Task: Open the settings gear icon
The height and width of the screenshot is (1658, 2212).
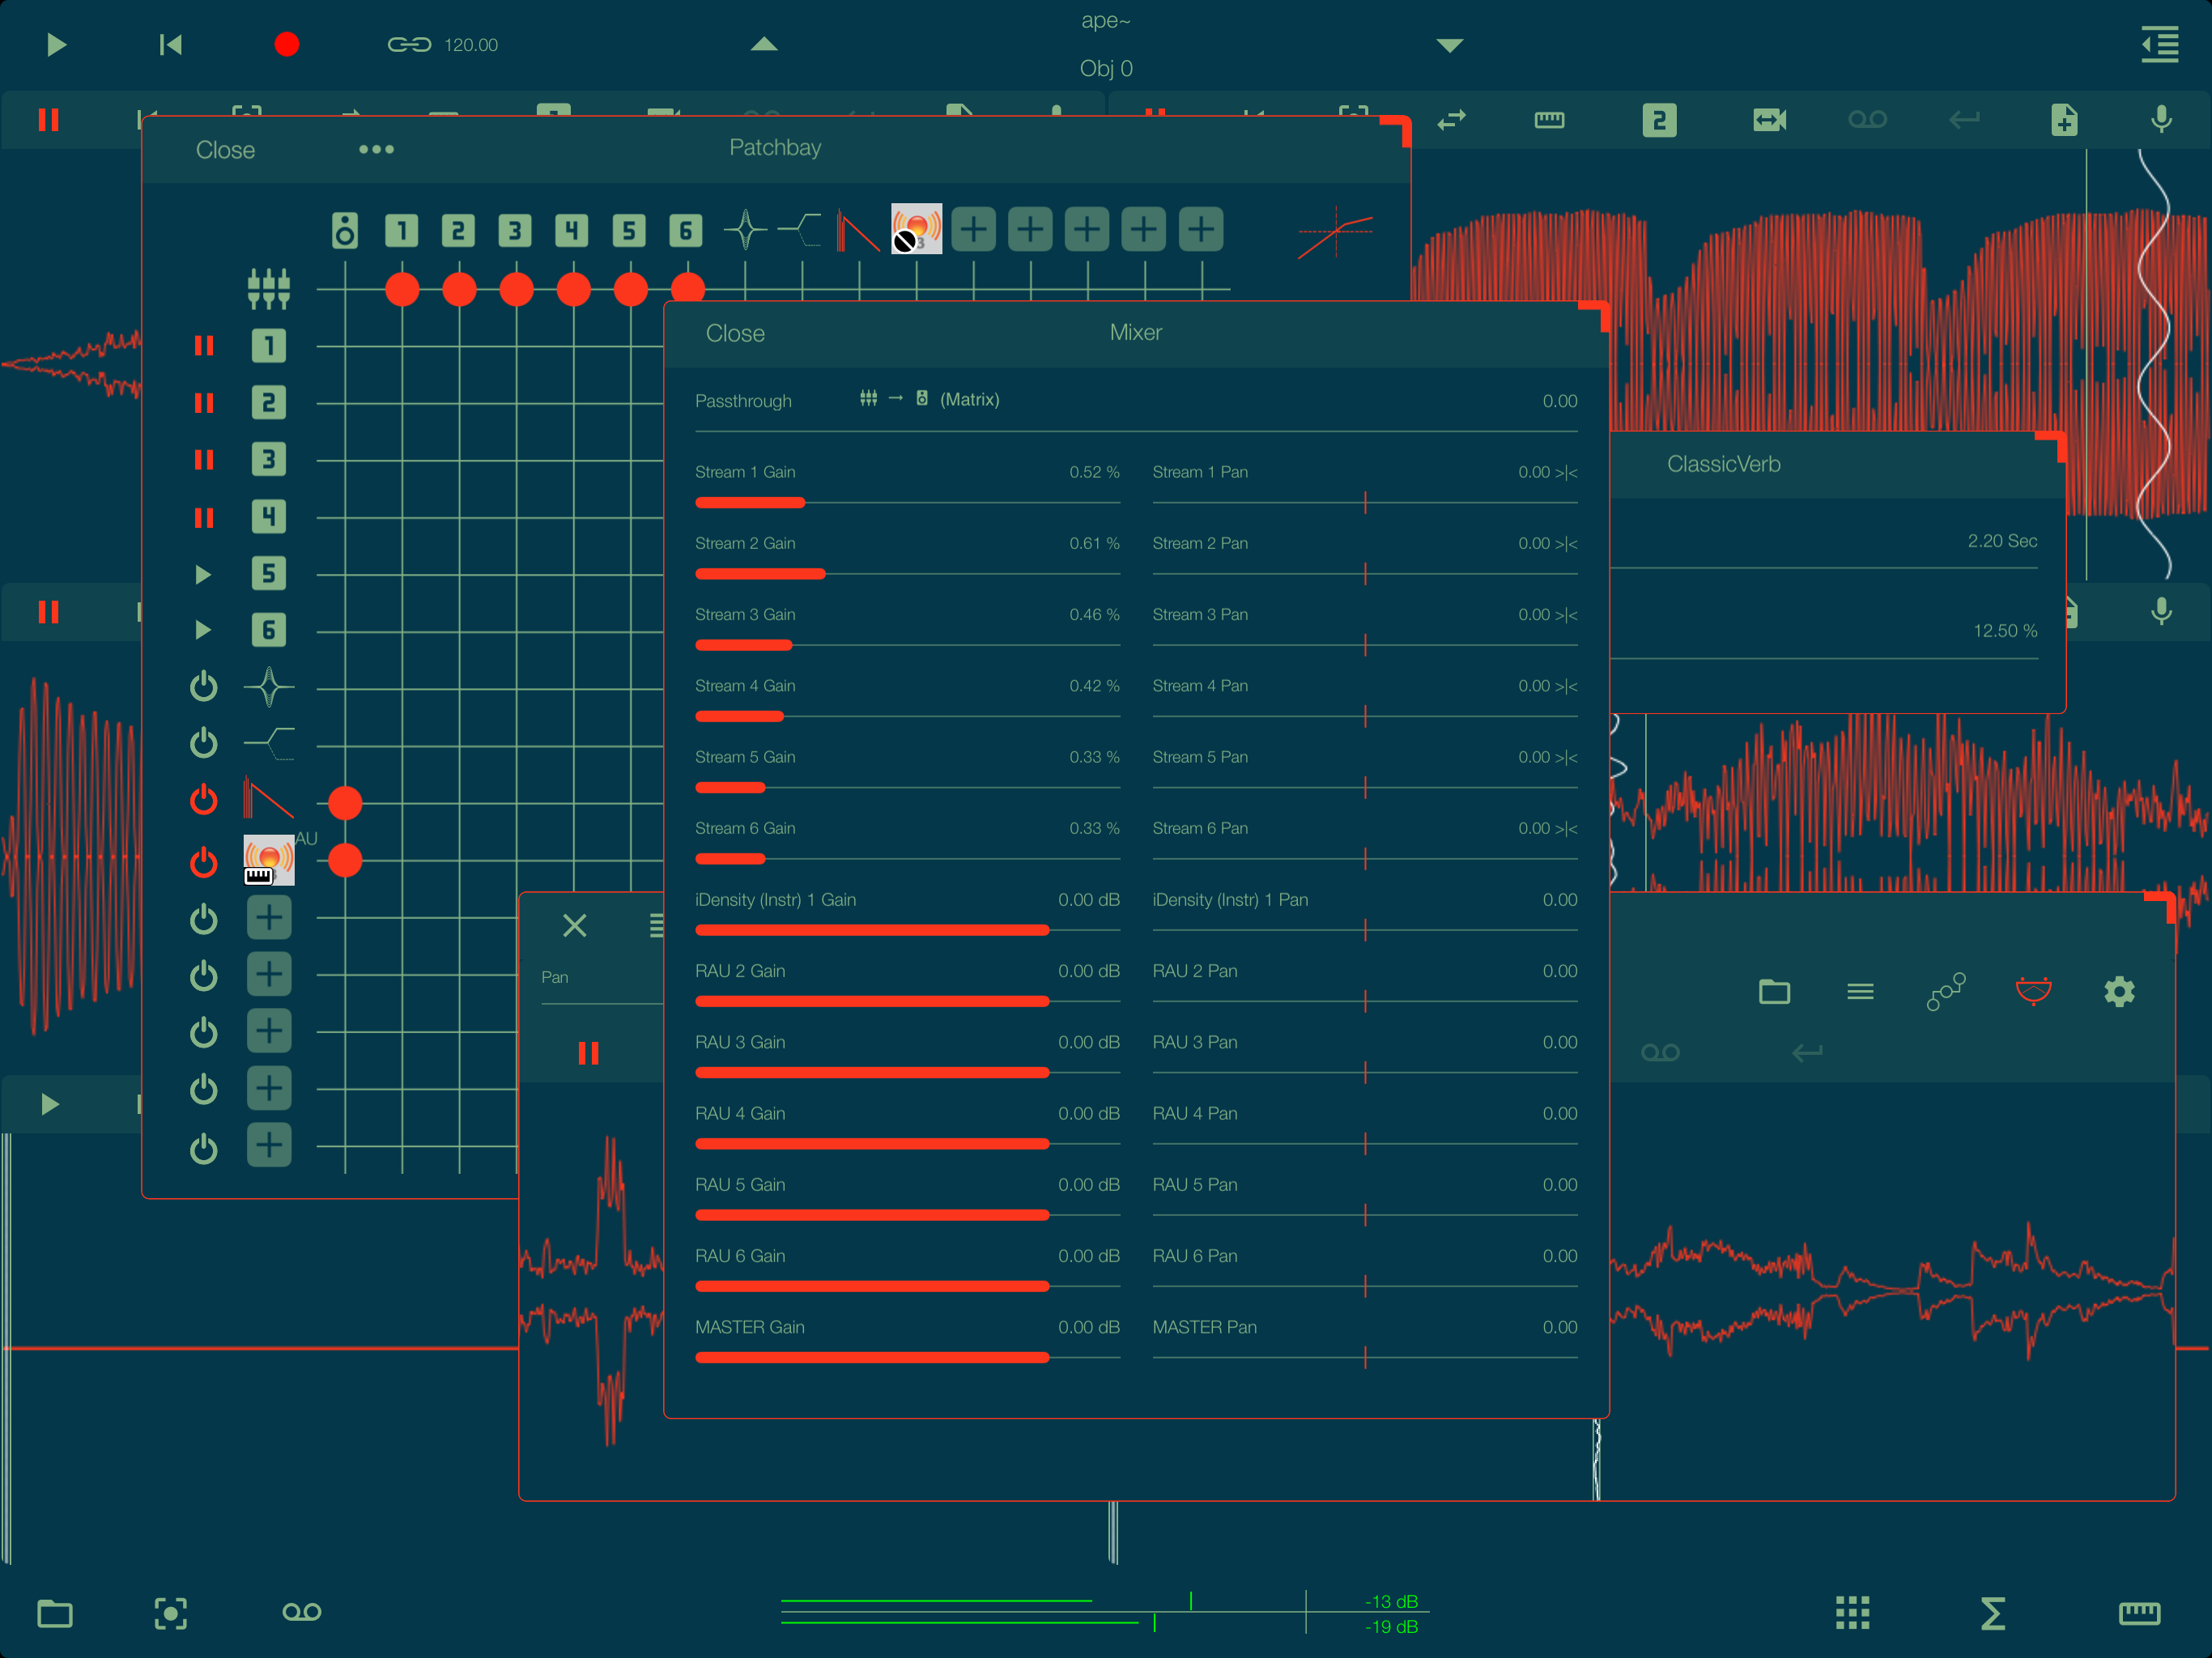Action: pyautogui.click(x=2119, y=992)
